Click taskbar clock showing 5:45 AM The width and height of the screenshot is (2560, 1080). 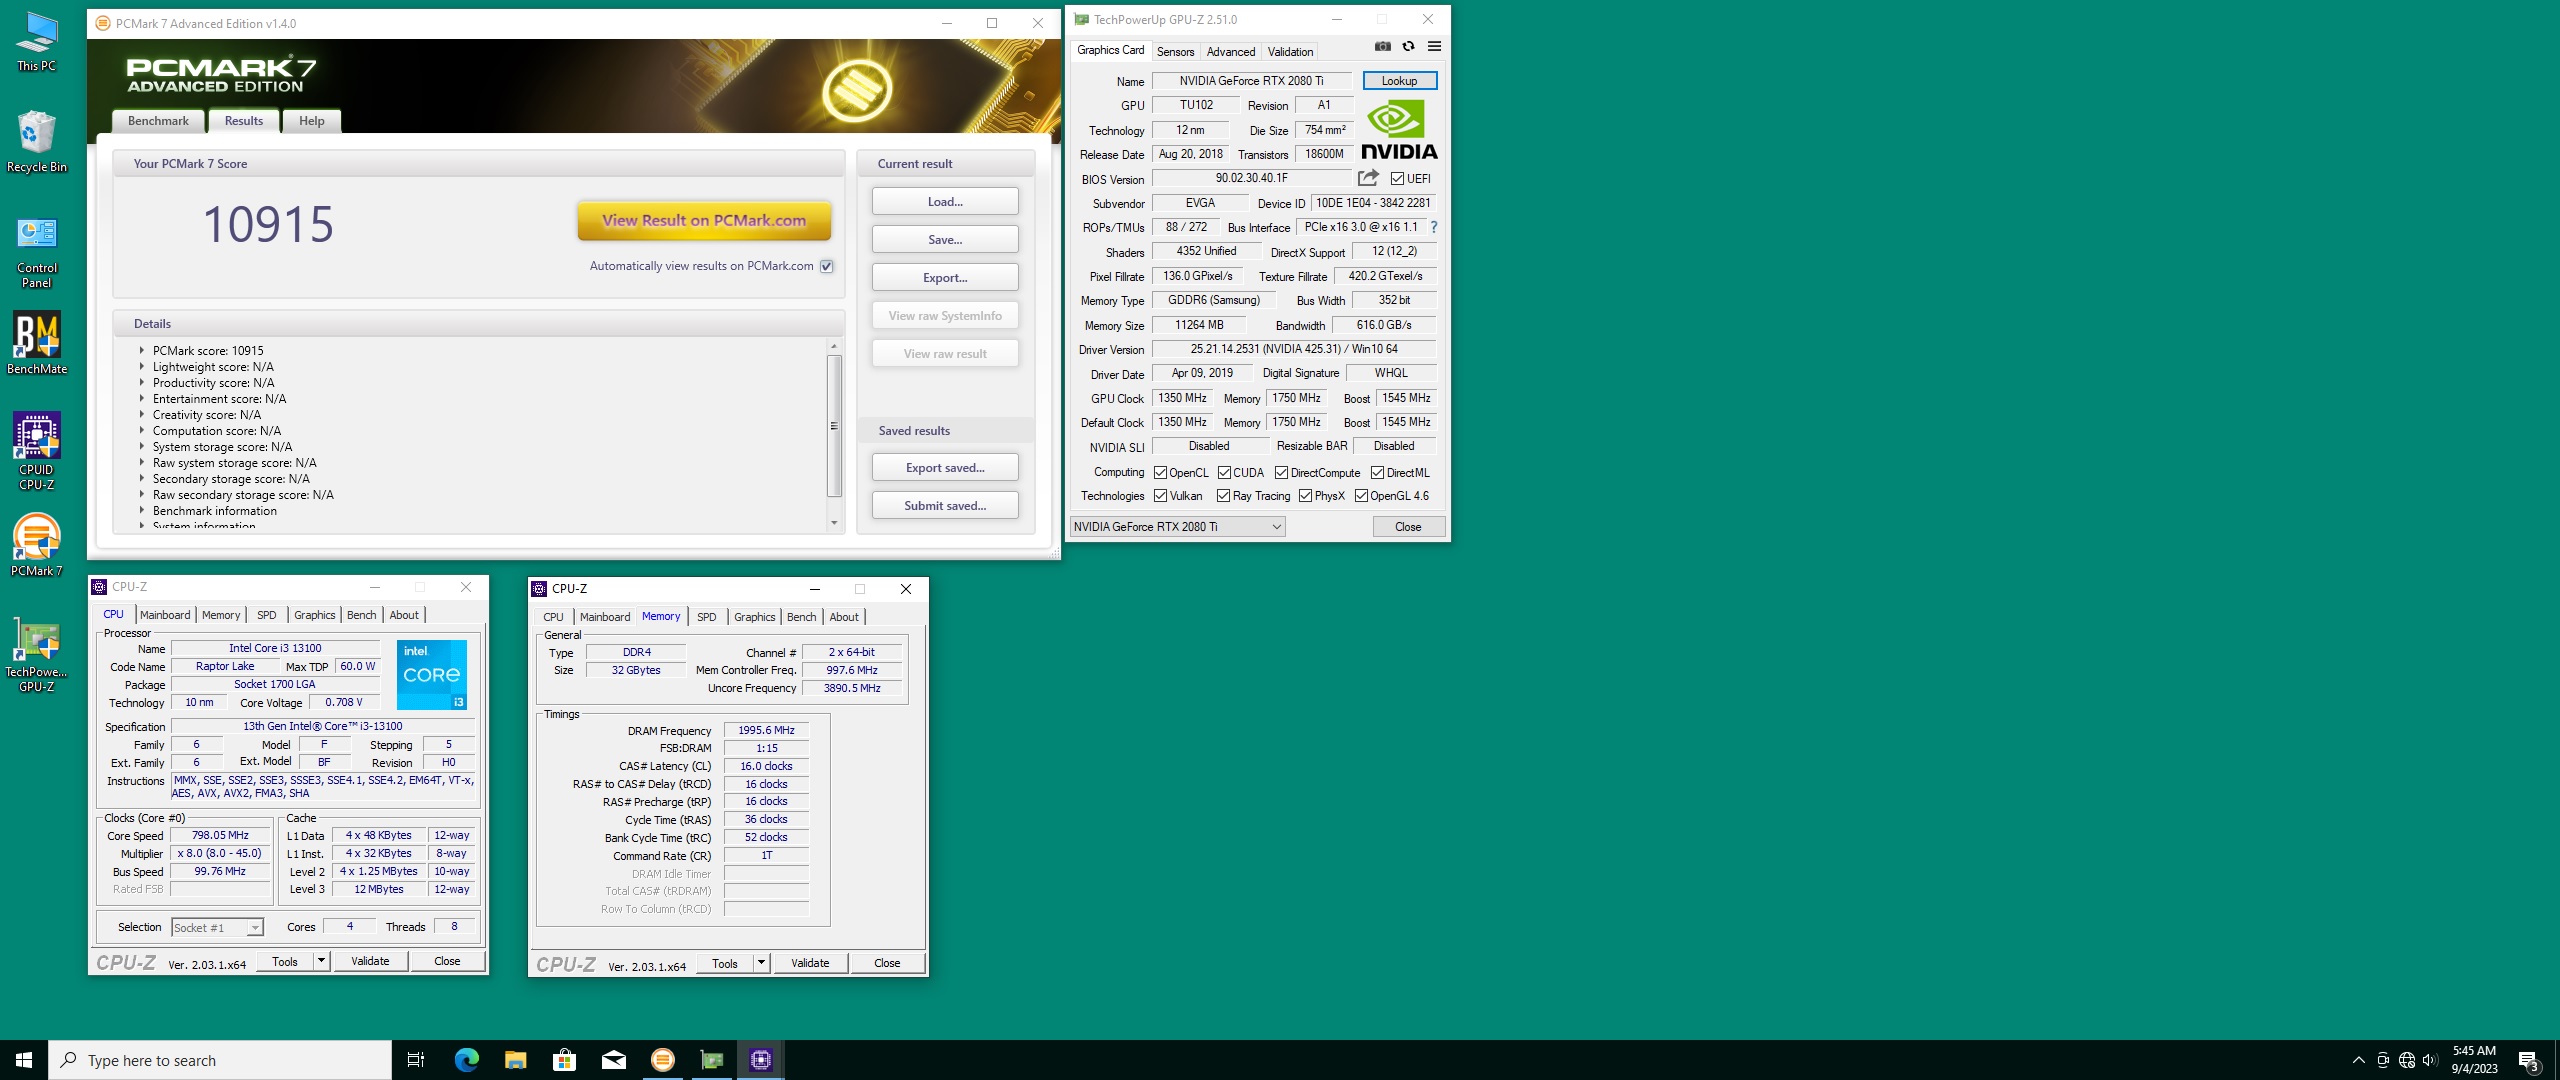[x=2474, y=1060]
